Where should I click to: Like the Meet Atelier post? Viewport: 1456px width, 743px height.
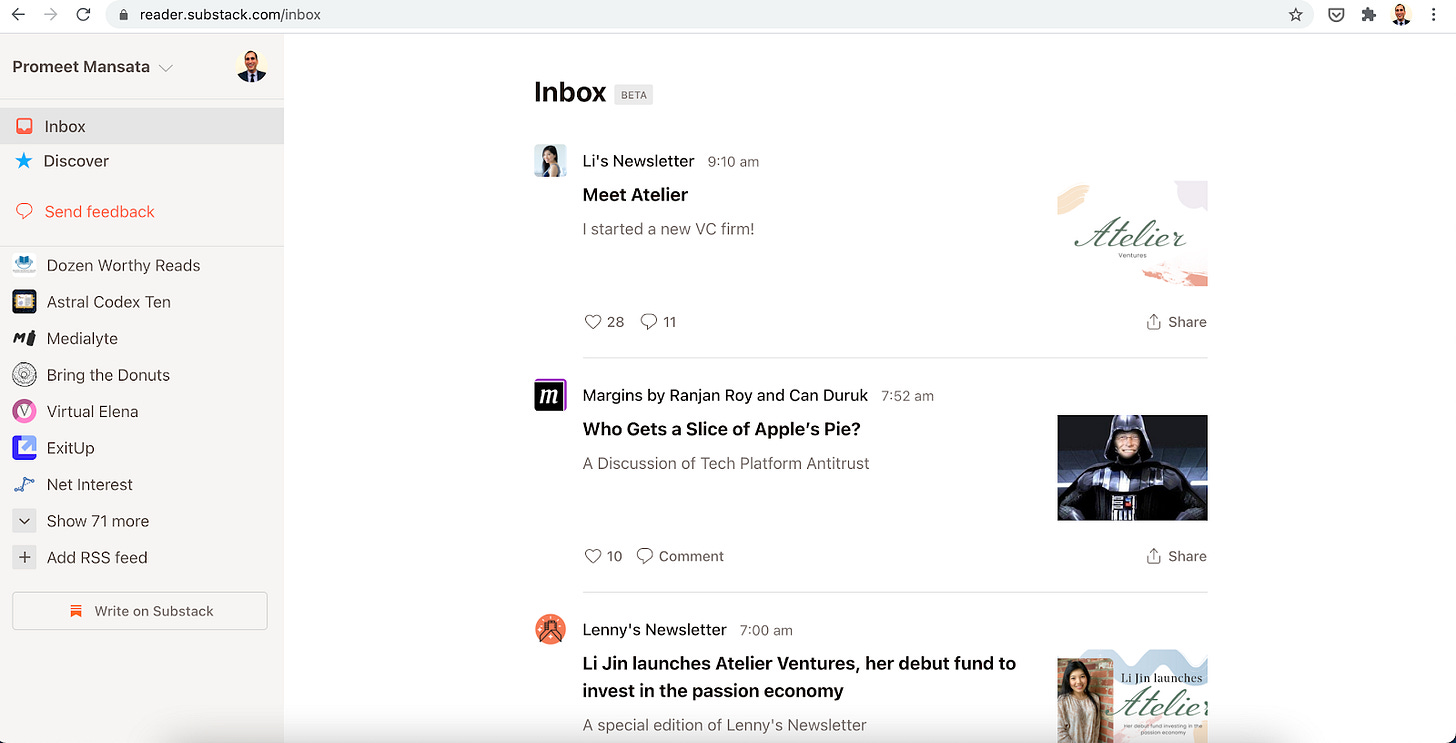(604, 322)
